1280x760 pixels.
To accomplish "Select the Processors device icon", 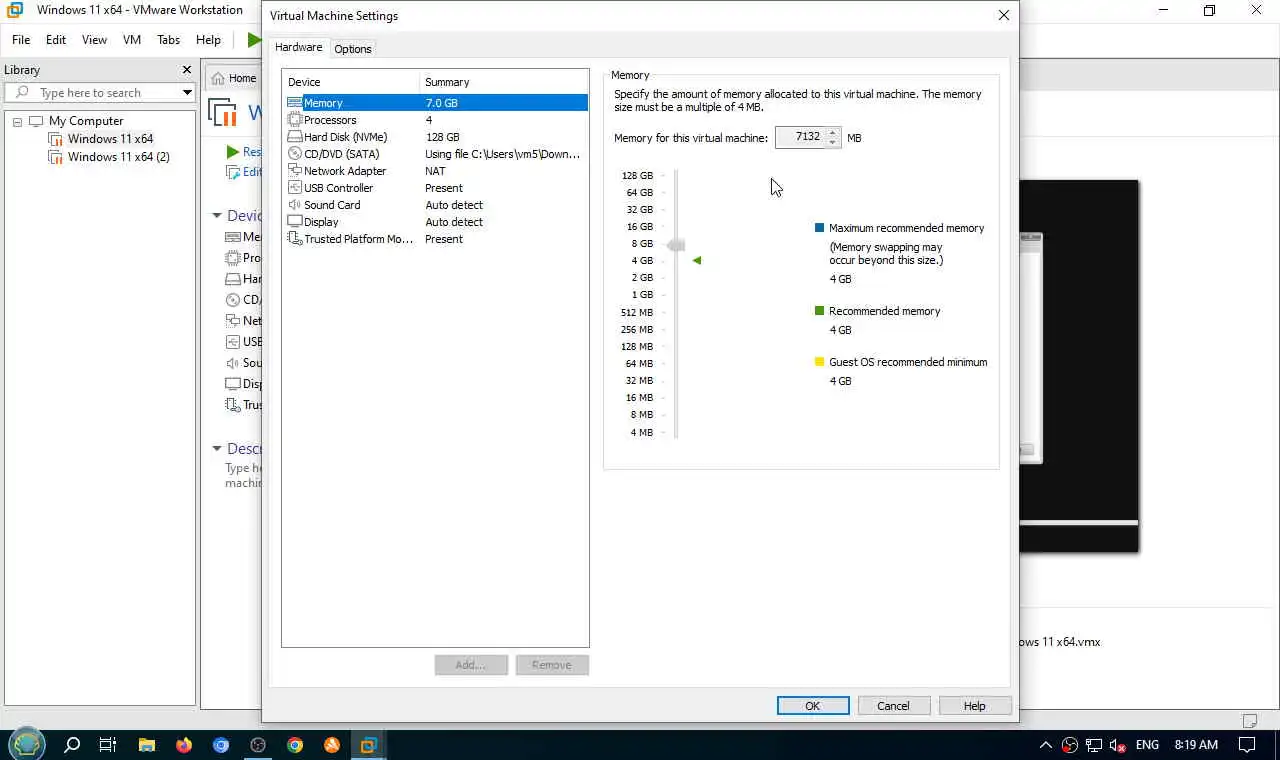I will pos(295,120).
